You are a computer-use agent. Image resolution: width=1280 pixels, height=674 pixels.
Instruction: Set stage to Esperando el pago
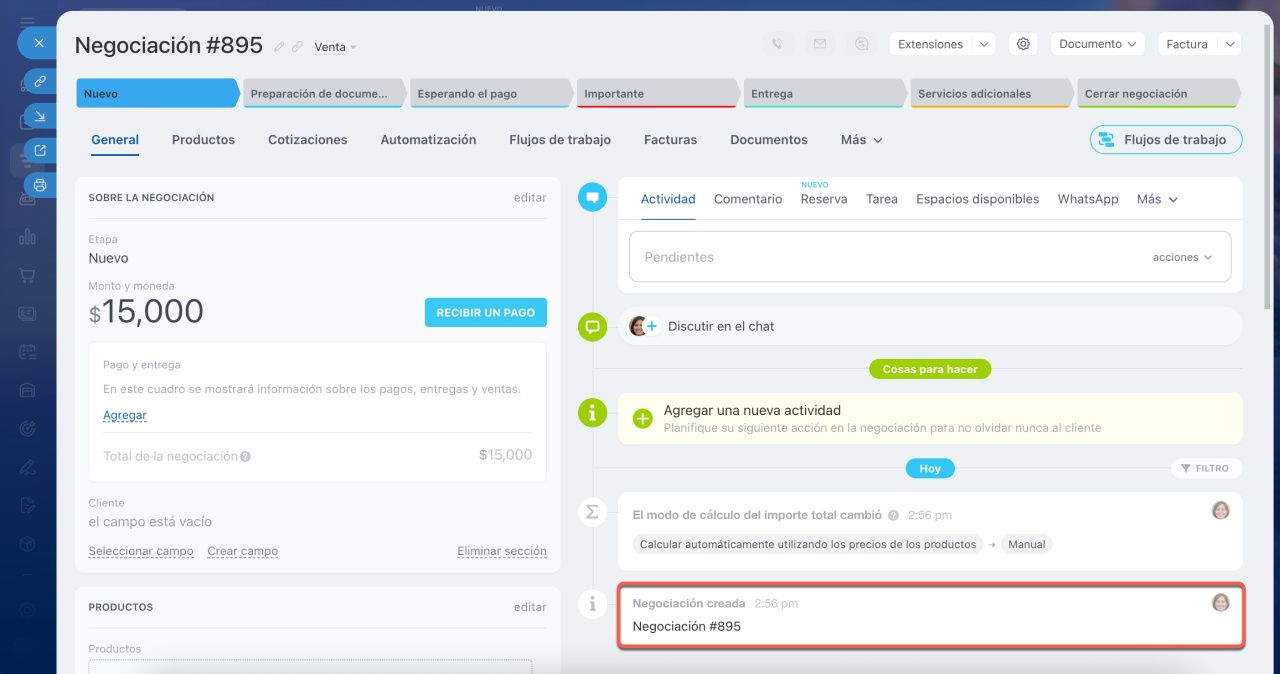tap(490, 94)
